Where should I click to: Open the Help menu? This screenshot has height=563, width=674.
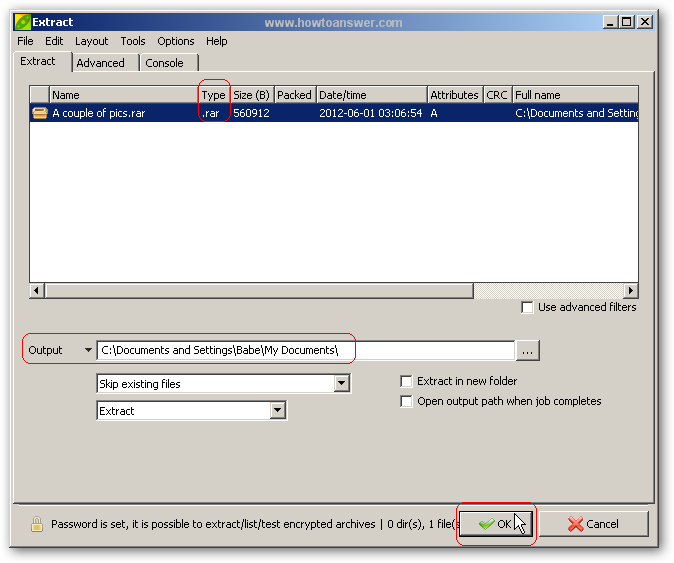click(217, 41)
